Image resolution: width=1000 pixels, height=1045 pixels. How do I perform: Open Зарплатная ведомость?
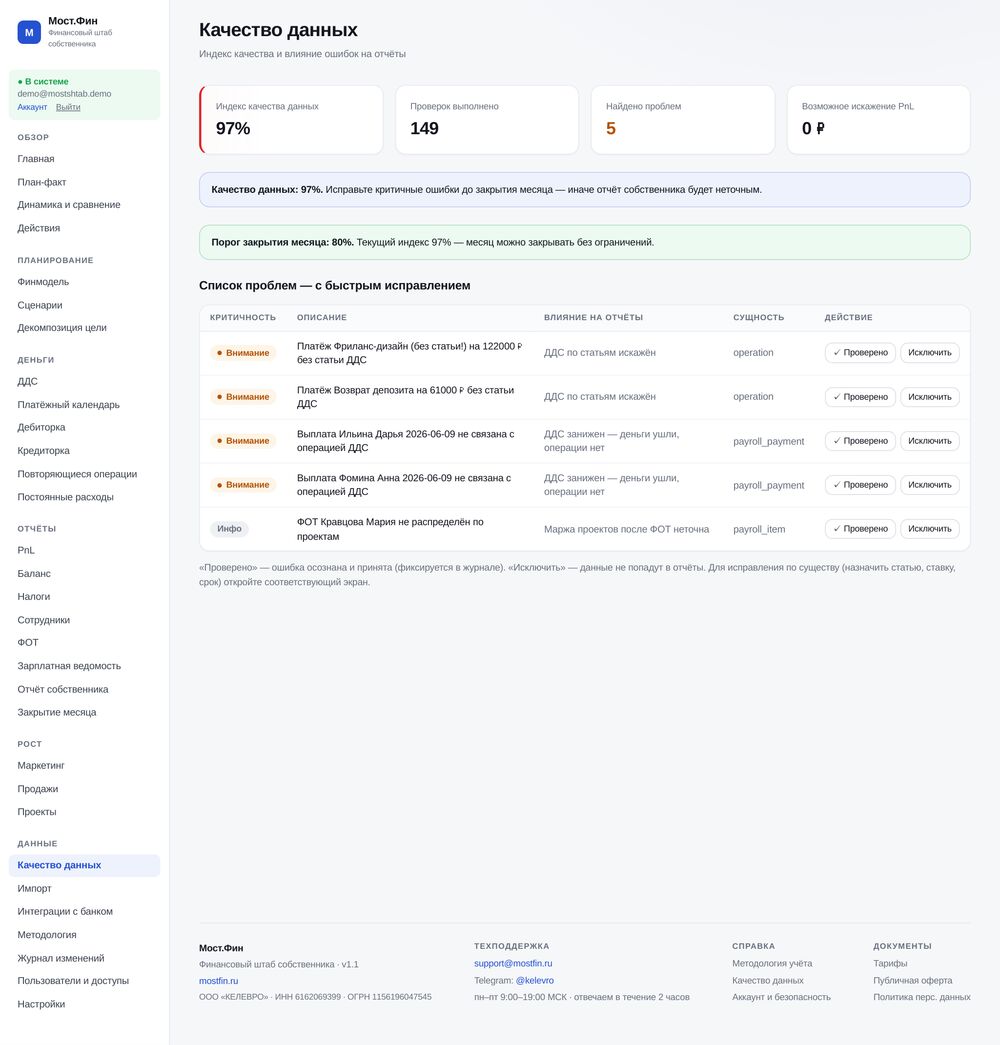point(69,666)
